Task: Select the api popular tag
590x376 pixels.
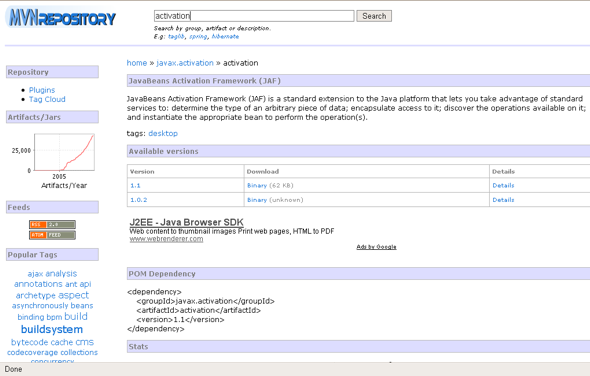Action: click(85, 284)
